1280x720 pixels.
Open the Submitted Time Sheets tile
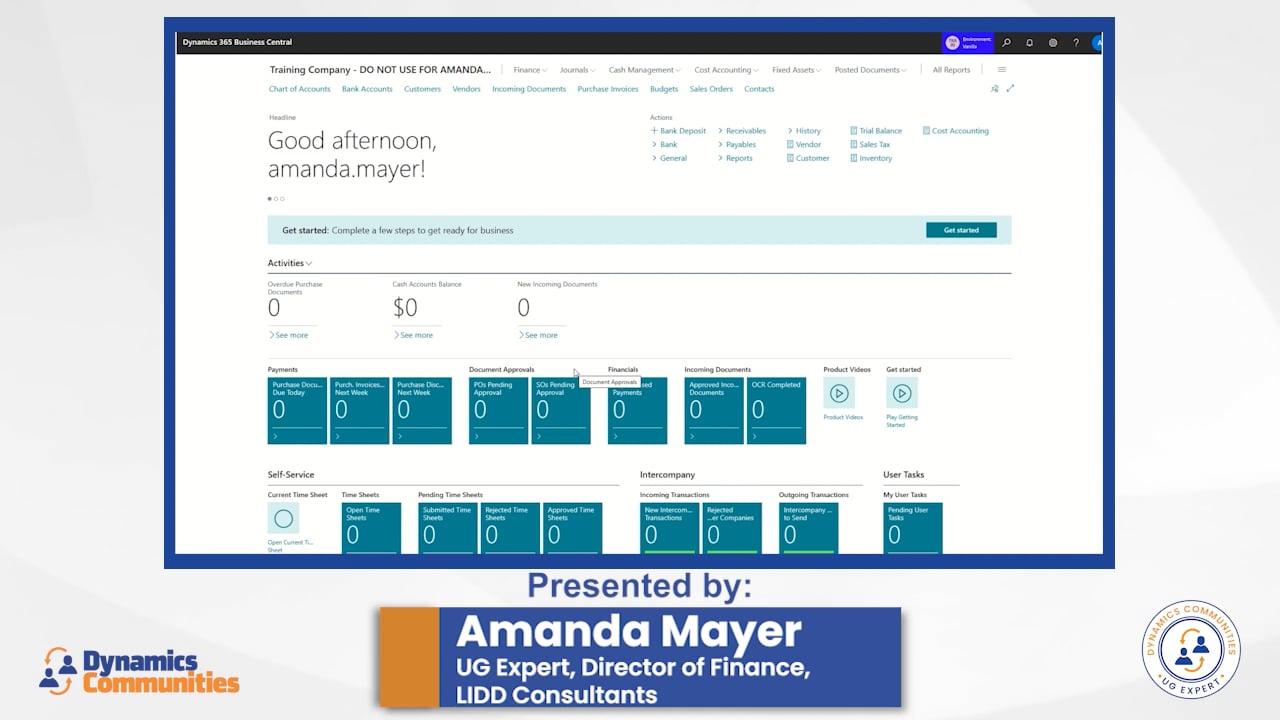point(448,528)
